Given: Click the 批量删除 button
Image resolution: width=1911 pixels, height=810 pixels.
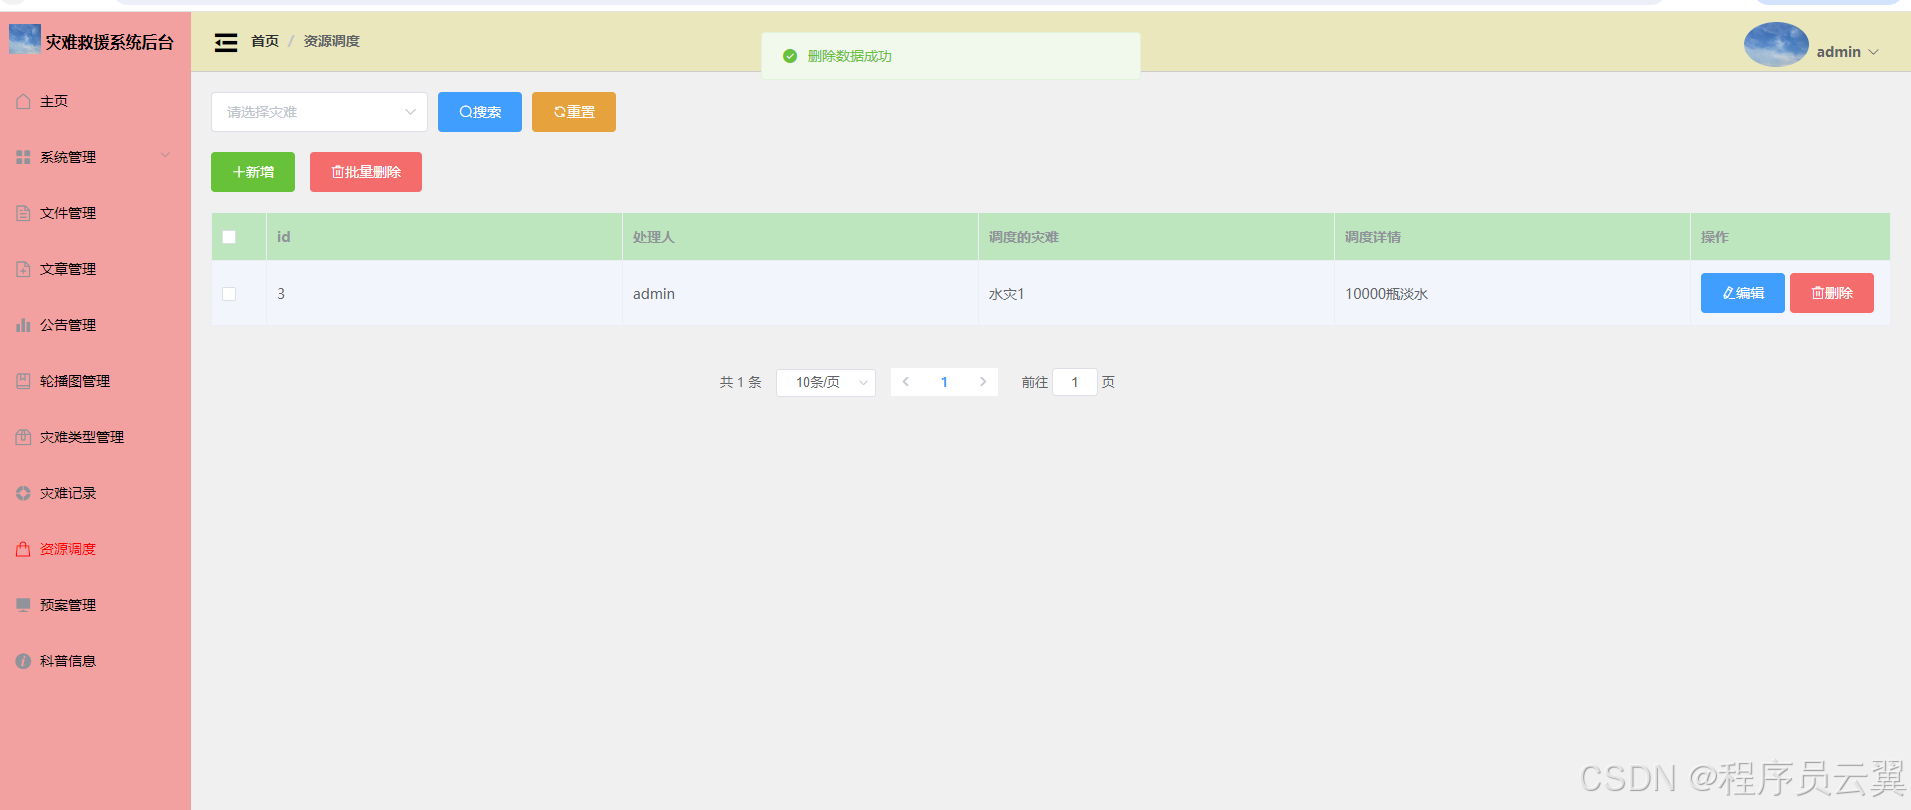Looking at the screenshot, I should 366,172.
